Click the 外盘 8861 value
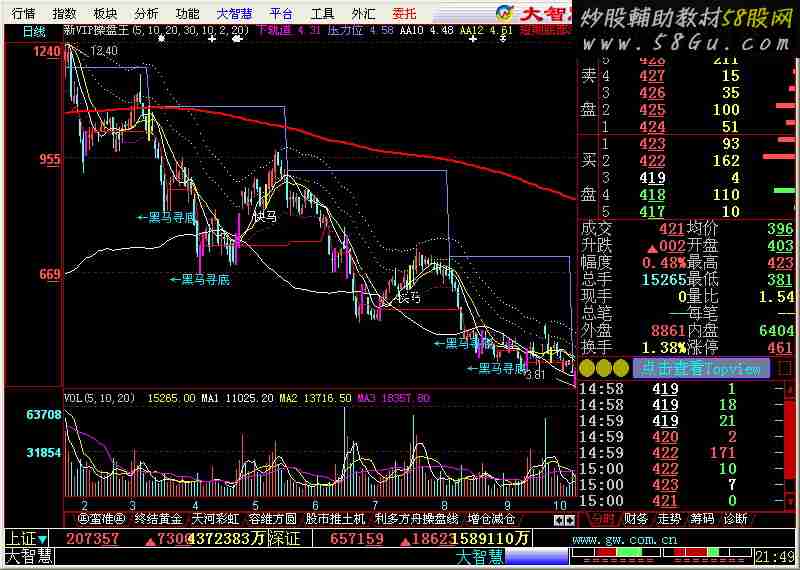Viewport: 800px width, 570px height. [x=668, y=331]
